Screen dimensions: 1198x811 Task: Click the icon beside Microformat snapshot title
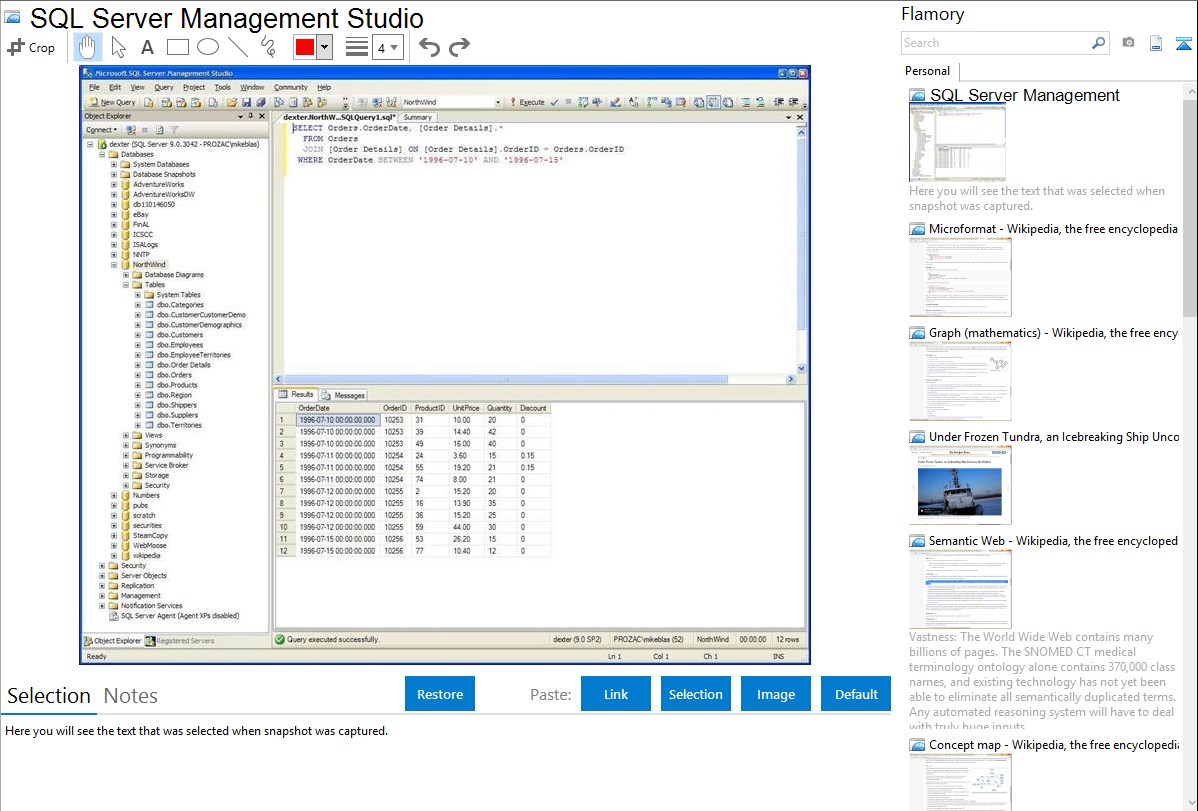click(x=917, y=229)
